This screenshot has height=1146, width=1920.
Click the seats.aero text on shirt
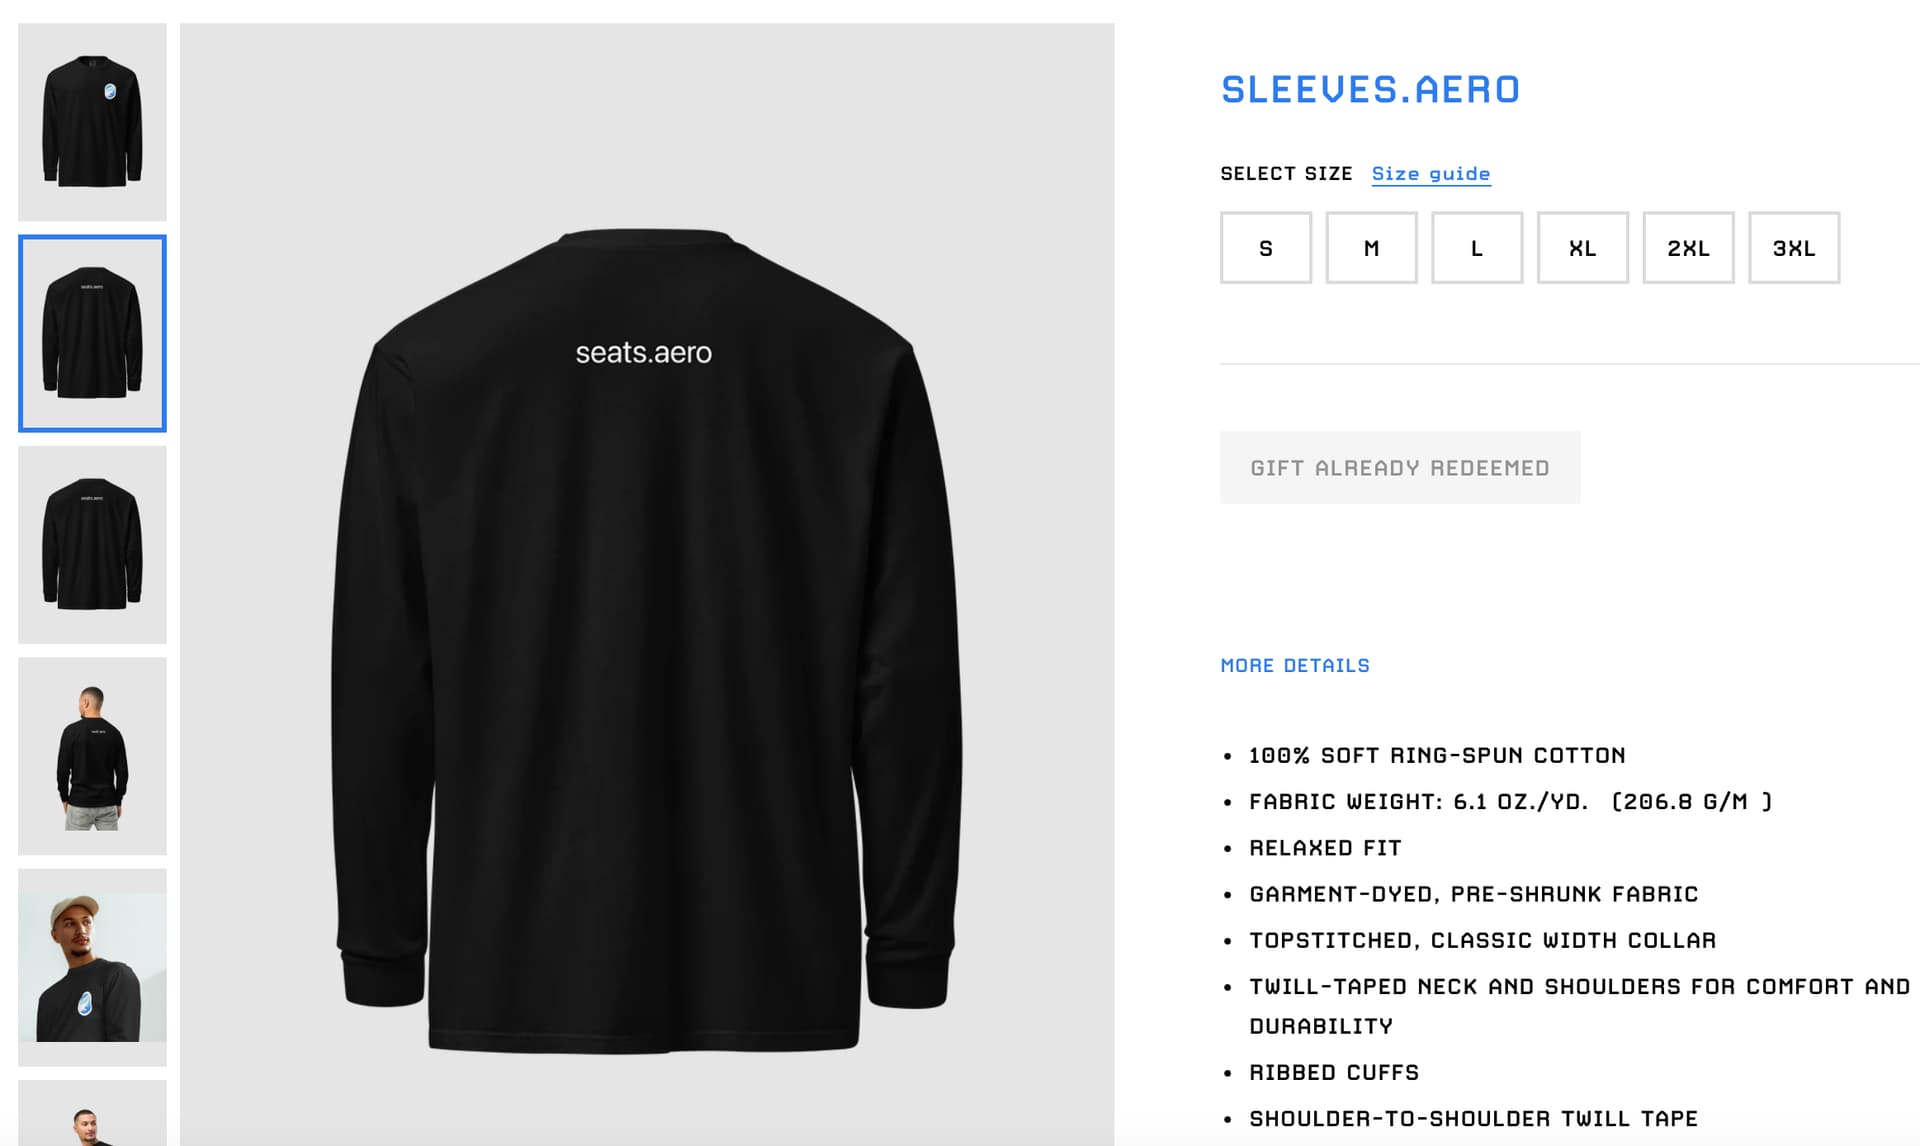click(x=644, y=353)
